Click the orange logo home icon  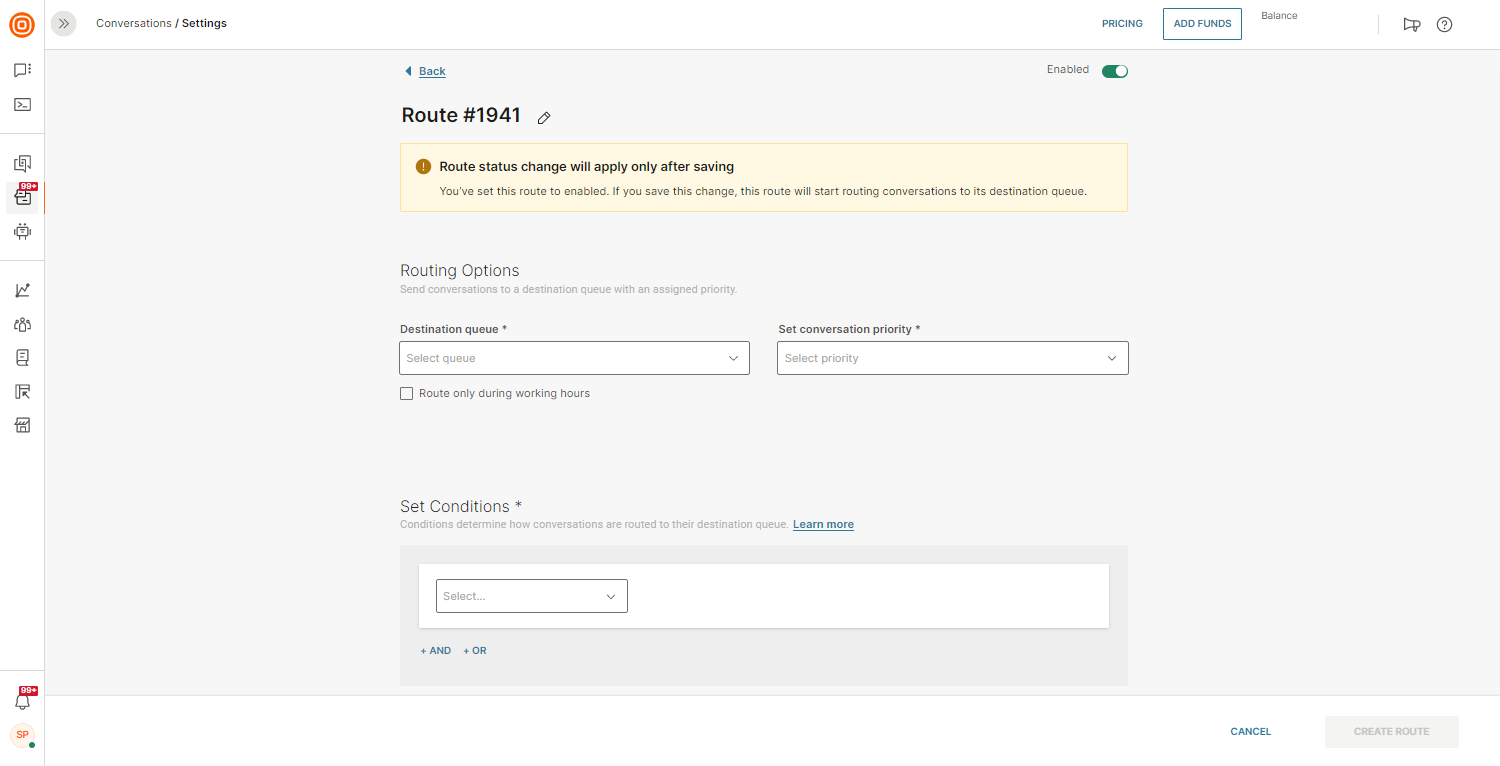22,24
